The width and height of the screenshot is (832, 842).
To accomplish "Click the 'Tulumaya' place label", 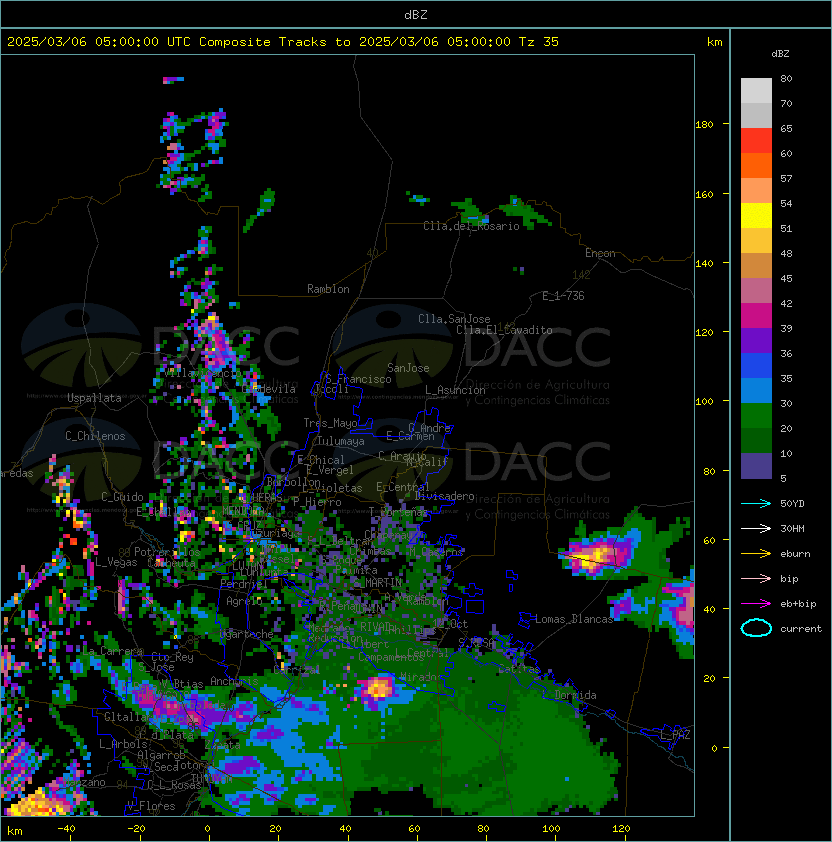I will (341, 441).
